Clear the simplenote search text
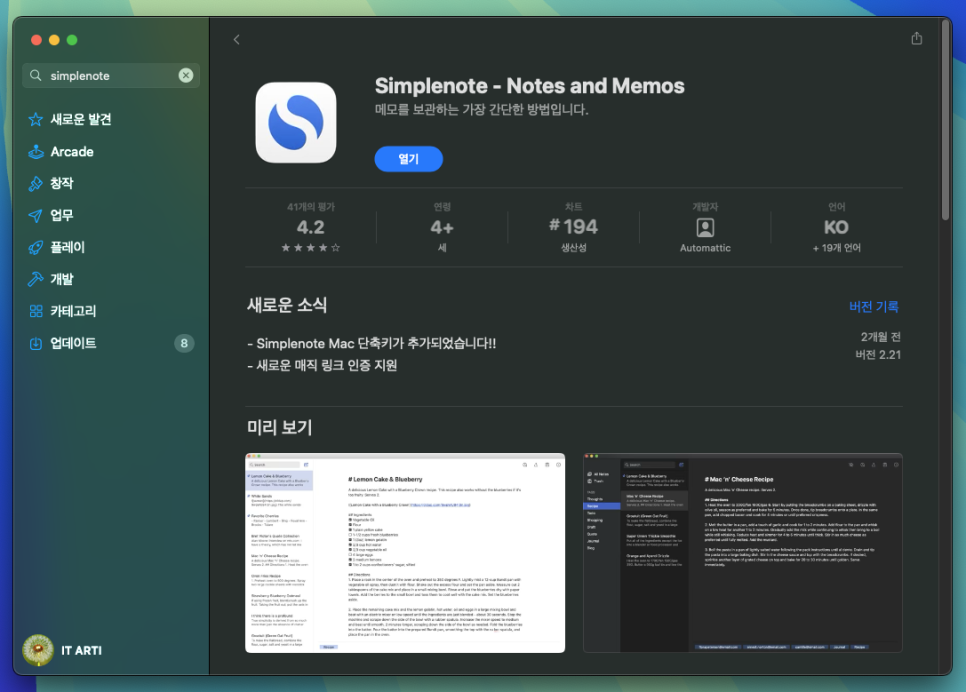This screenshot has height=692, width=966. tap(185, 75)
